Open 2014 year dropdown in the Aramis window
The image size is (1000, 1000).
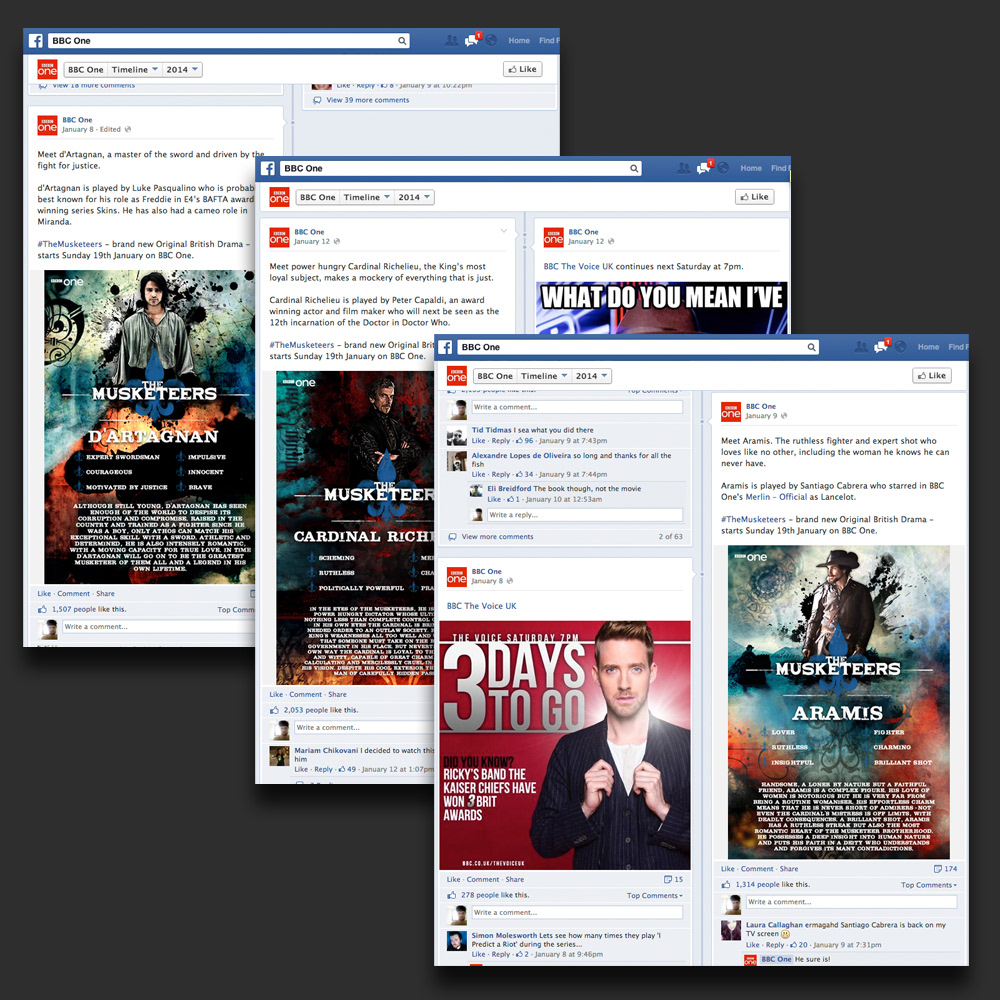(x=591, y=376)
